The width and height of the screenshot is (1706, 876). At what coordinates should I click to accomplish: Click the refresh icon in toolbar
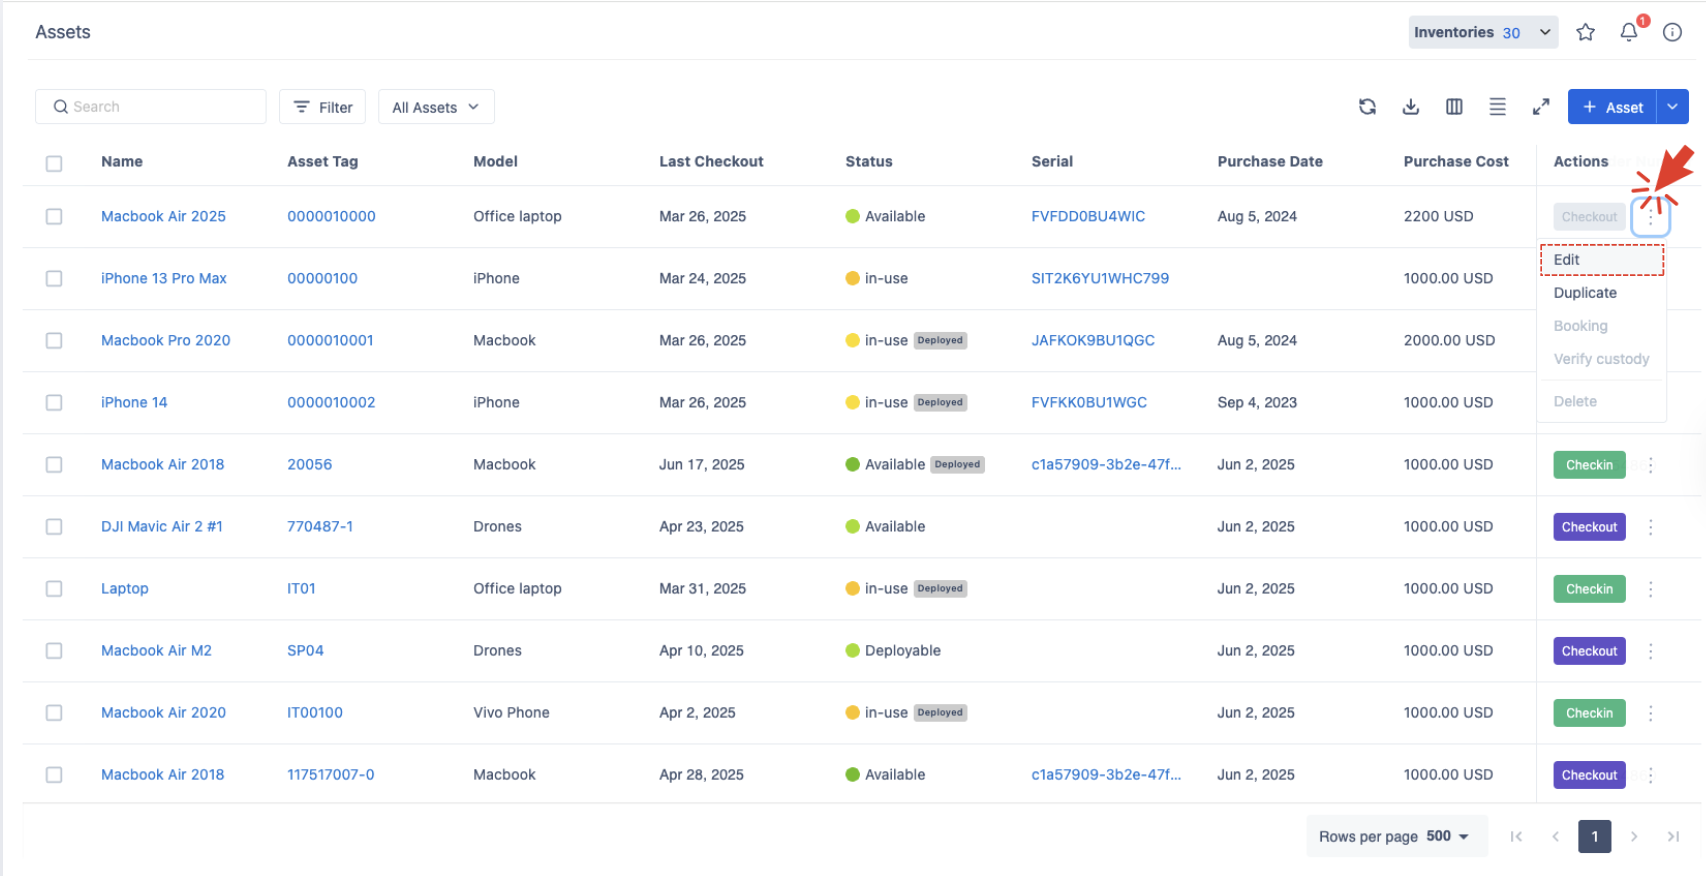(x=1367, y=107)
